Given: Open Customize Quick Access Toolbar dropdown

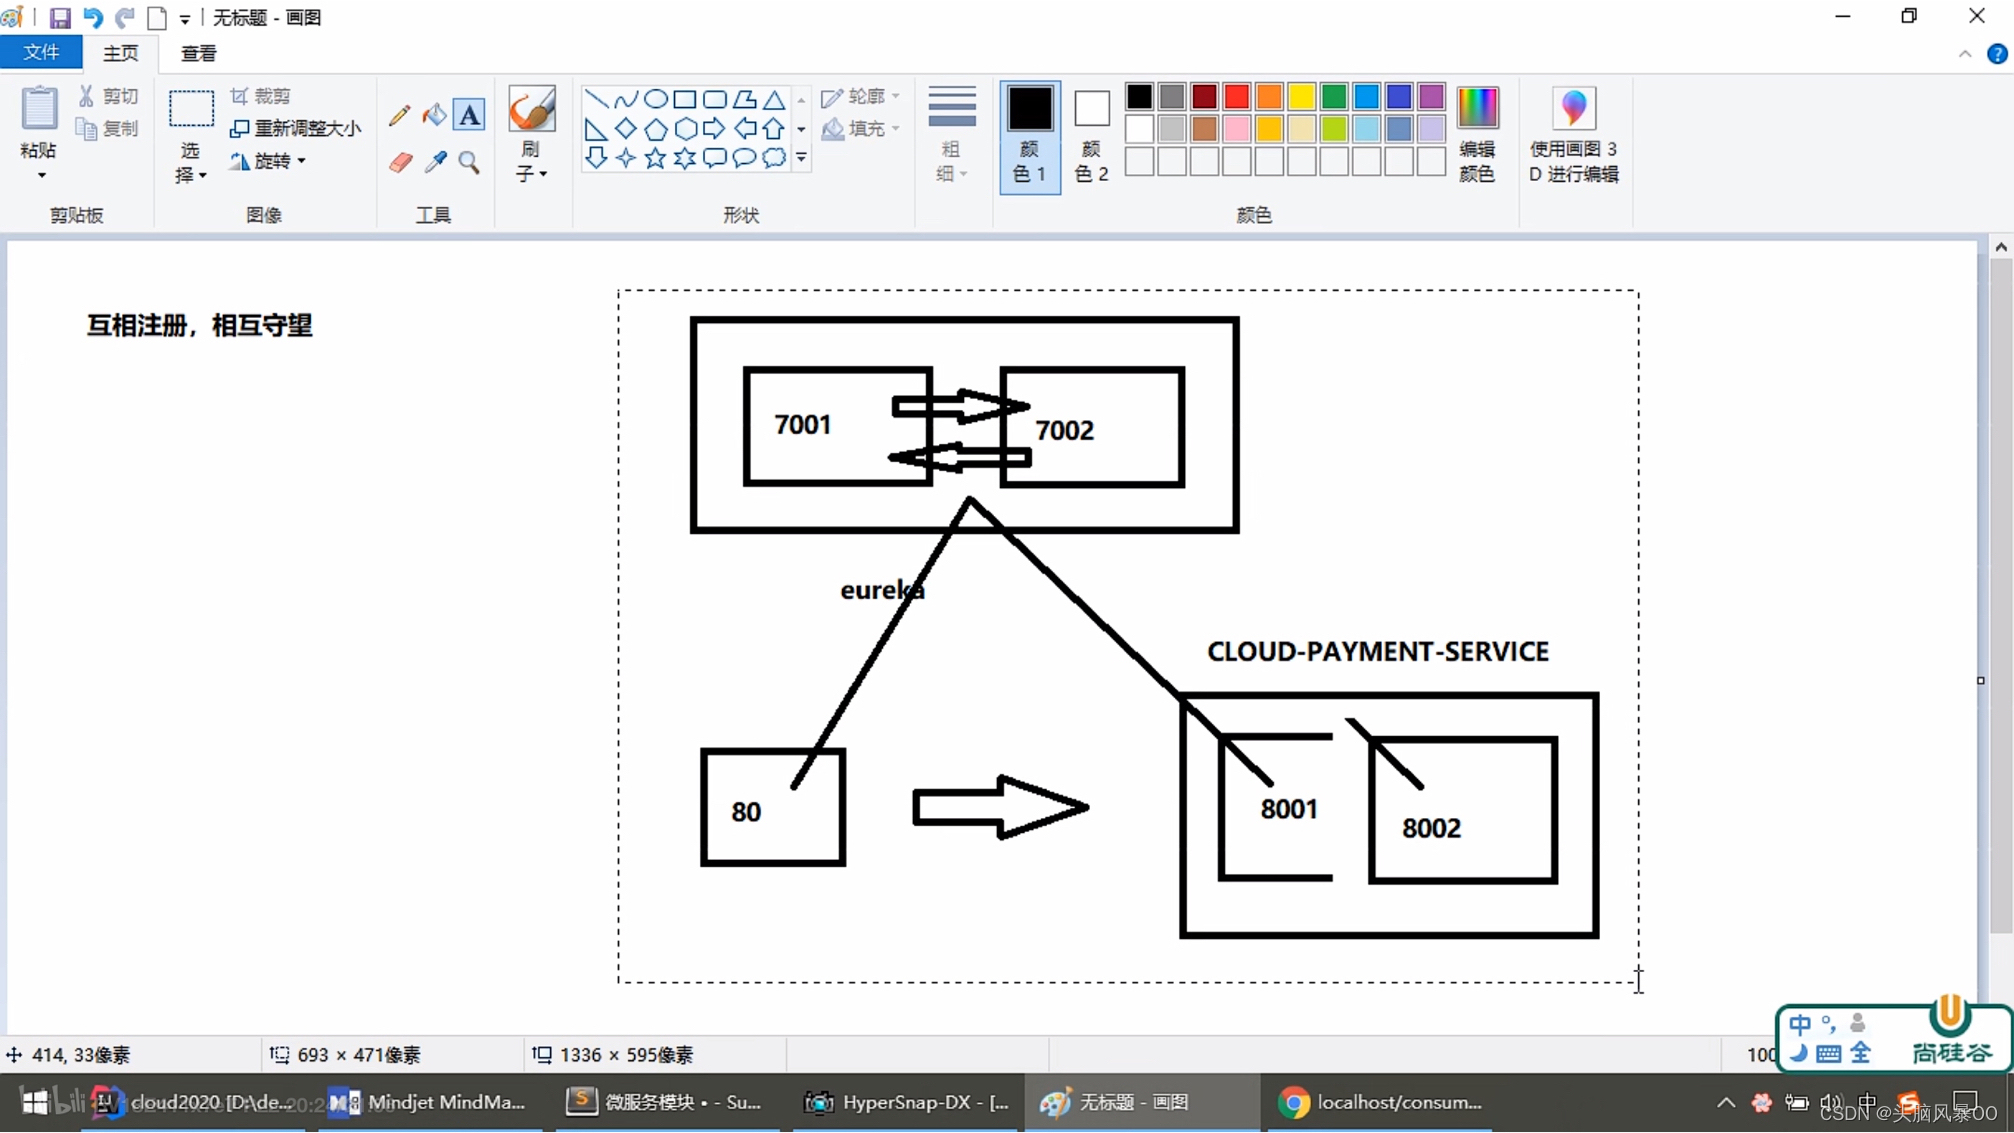Looking at the screenshot, I should click(x=185, y=18).
